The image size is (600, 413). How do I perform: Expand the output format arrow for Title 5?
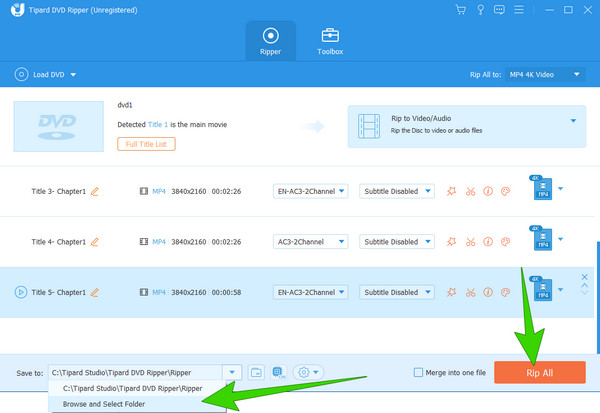(561, 289)
